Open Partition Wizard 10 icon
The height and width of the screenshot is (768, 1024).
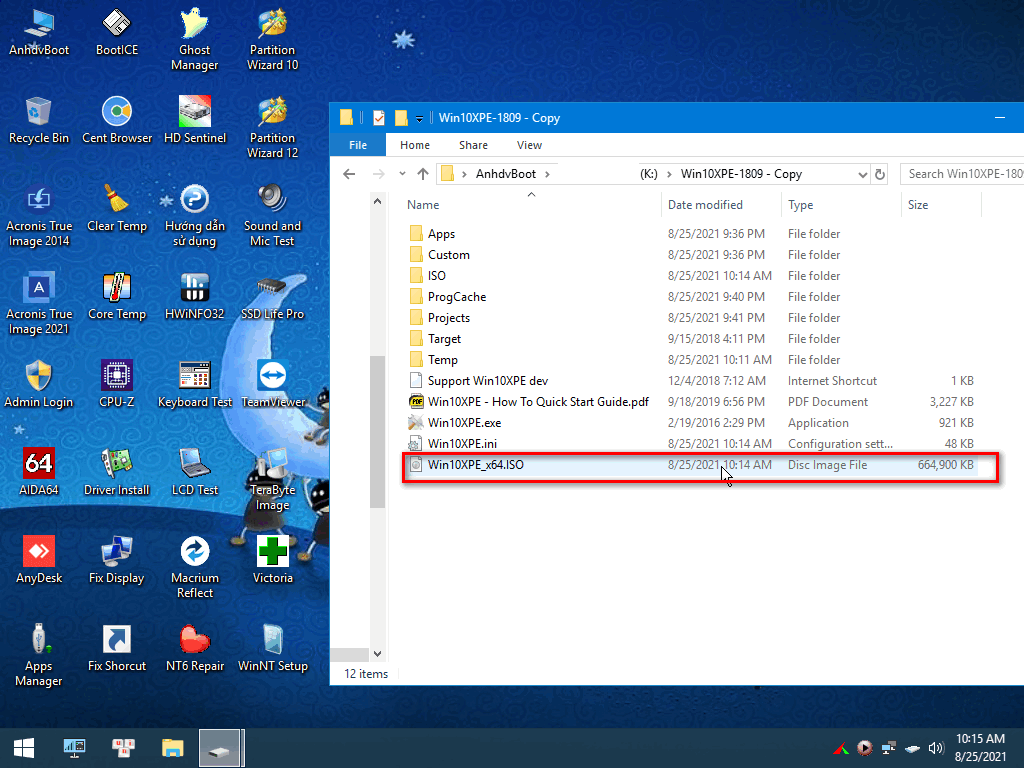272,39
